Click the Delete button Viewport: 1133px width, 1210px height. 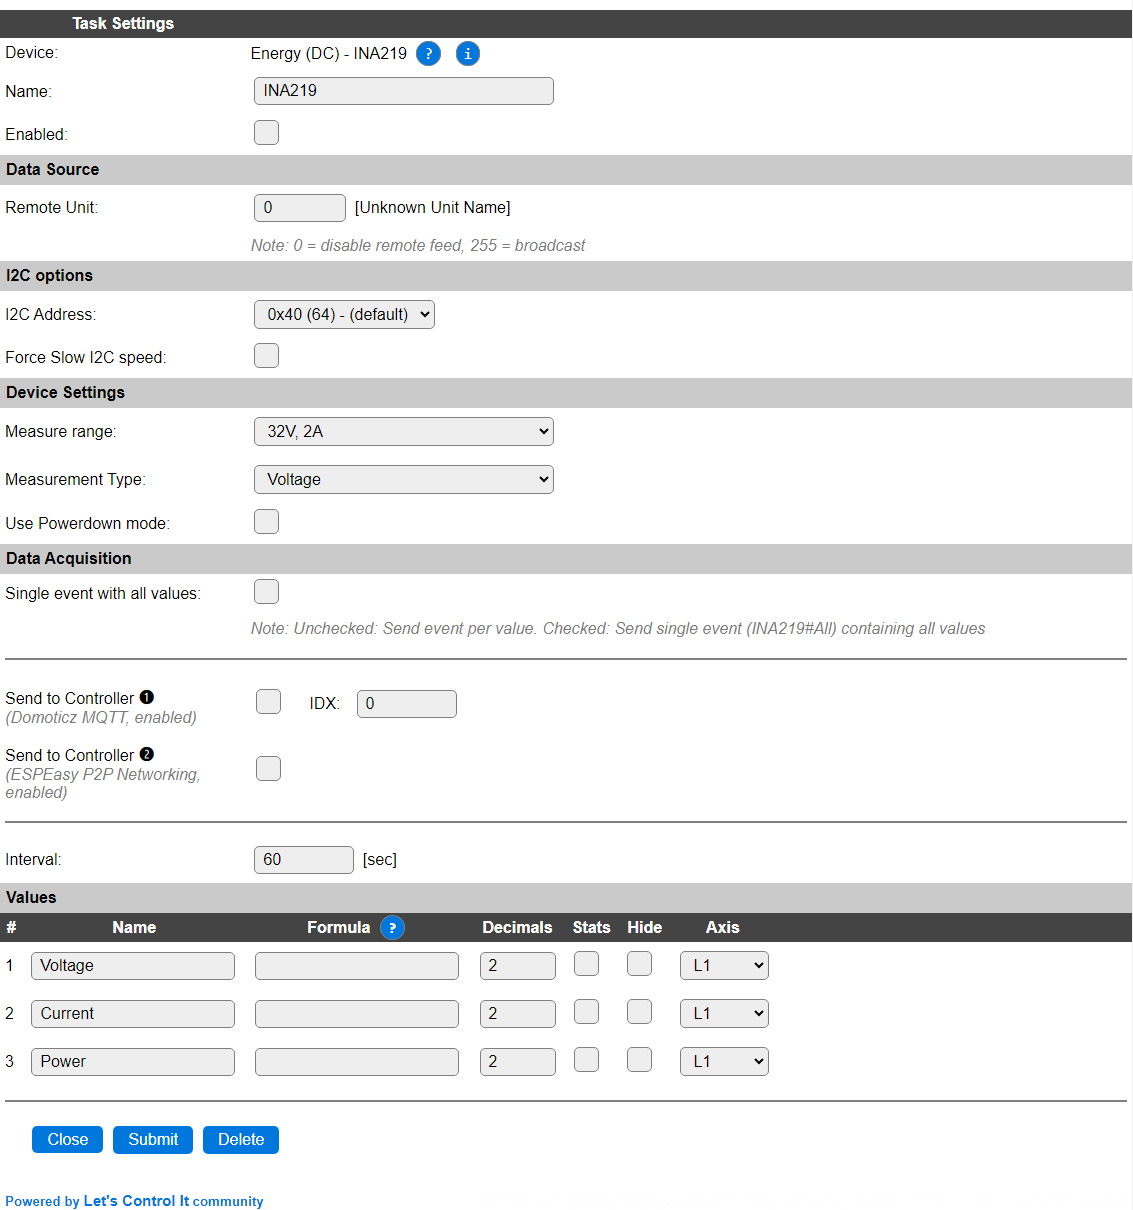tap(241, 1140)
